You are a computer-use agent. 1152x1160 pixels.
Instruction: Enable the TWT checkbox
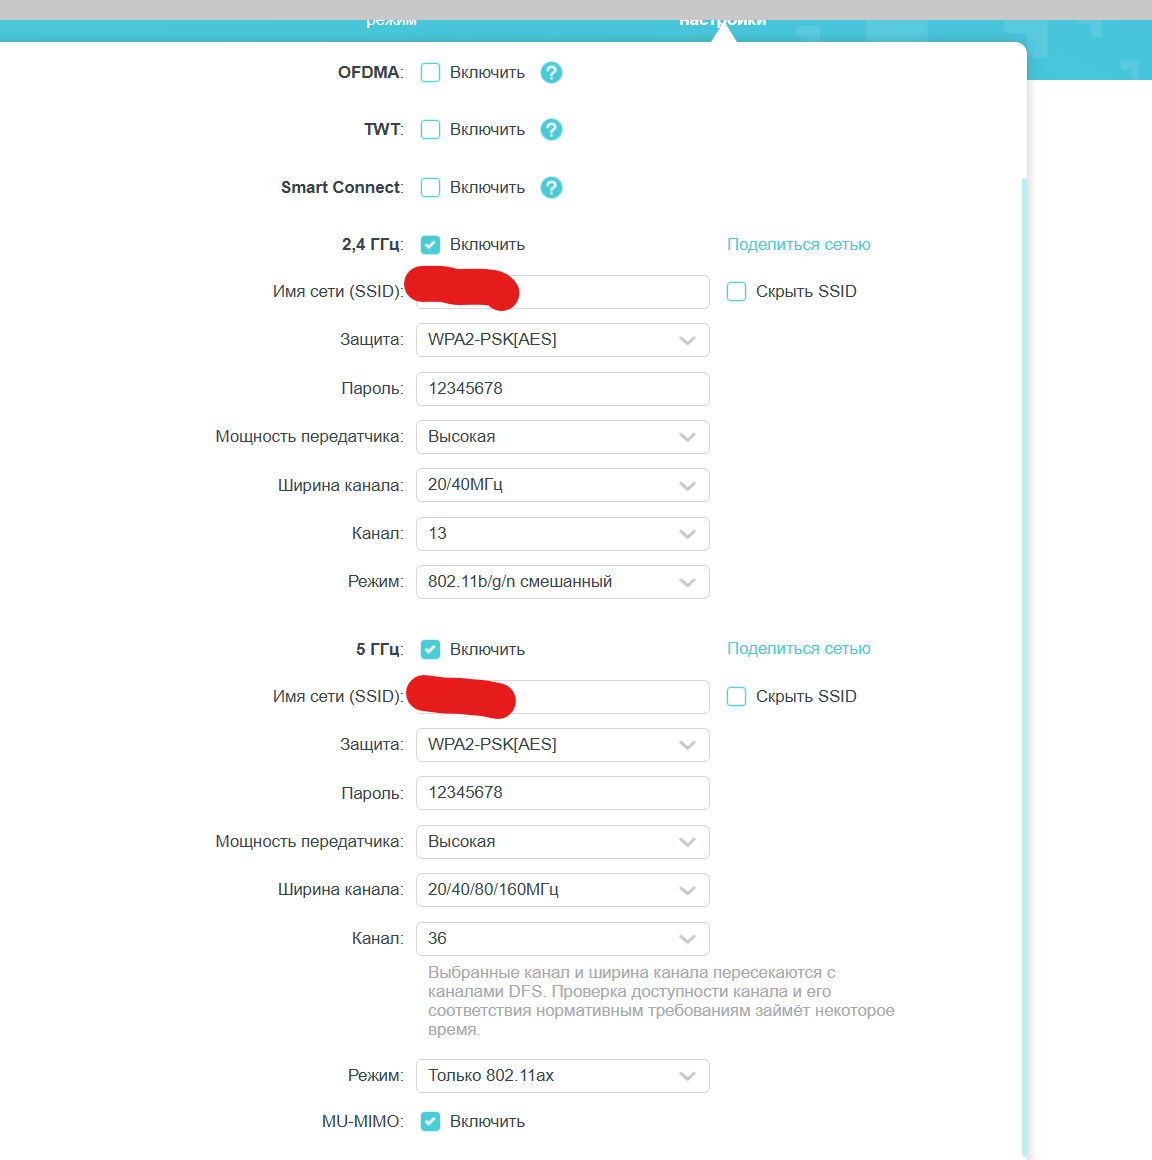(431, 130)
